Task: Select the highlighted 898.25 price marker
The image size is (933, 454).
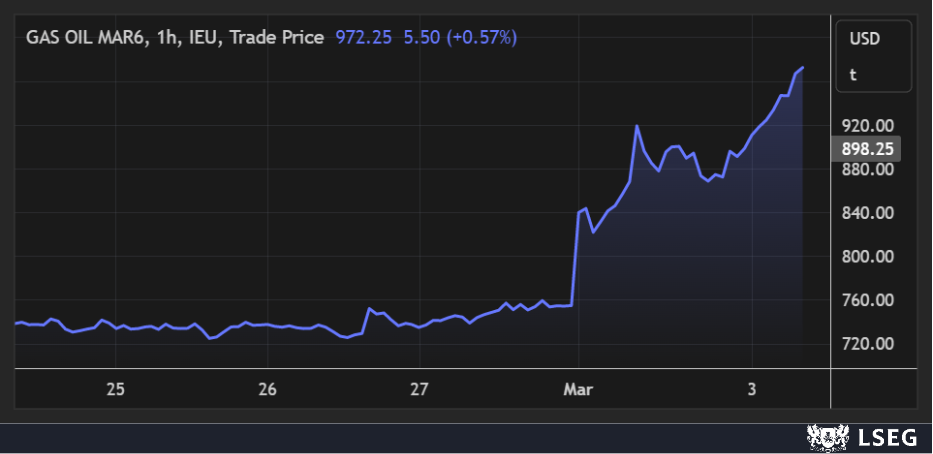Action: click(x=867, y=149)
